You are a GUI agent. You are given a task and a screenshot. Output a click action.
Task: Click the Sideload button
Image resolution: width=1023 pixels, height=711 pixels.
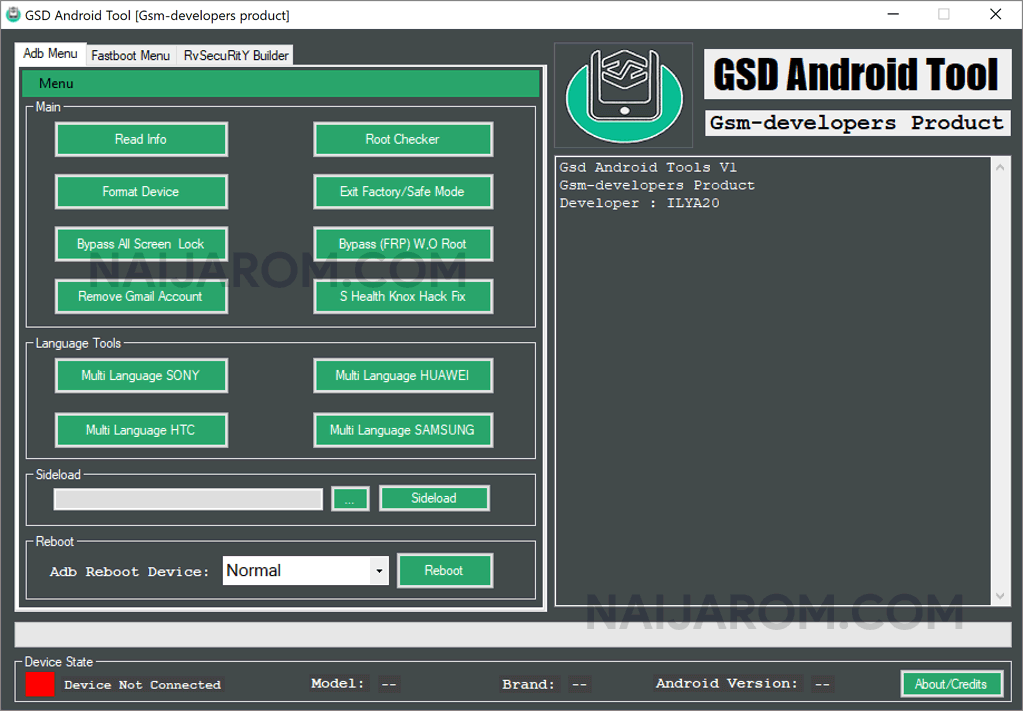tap(434, 498)
